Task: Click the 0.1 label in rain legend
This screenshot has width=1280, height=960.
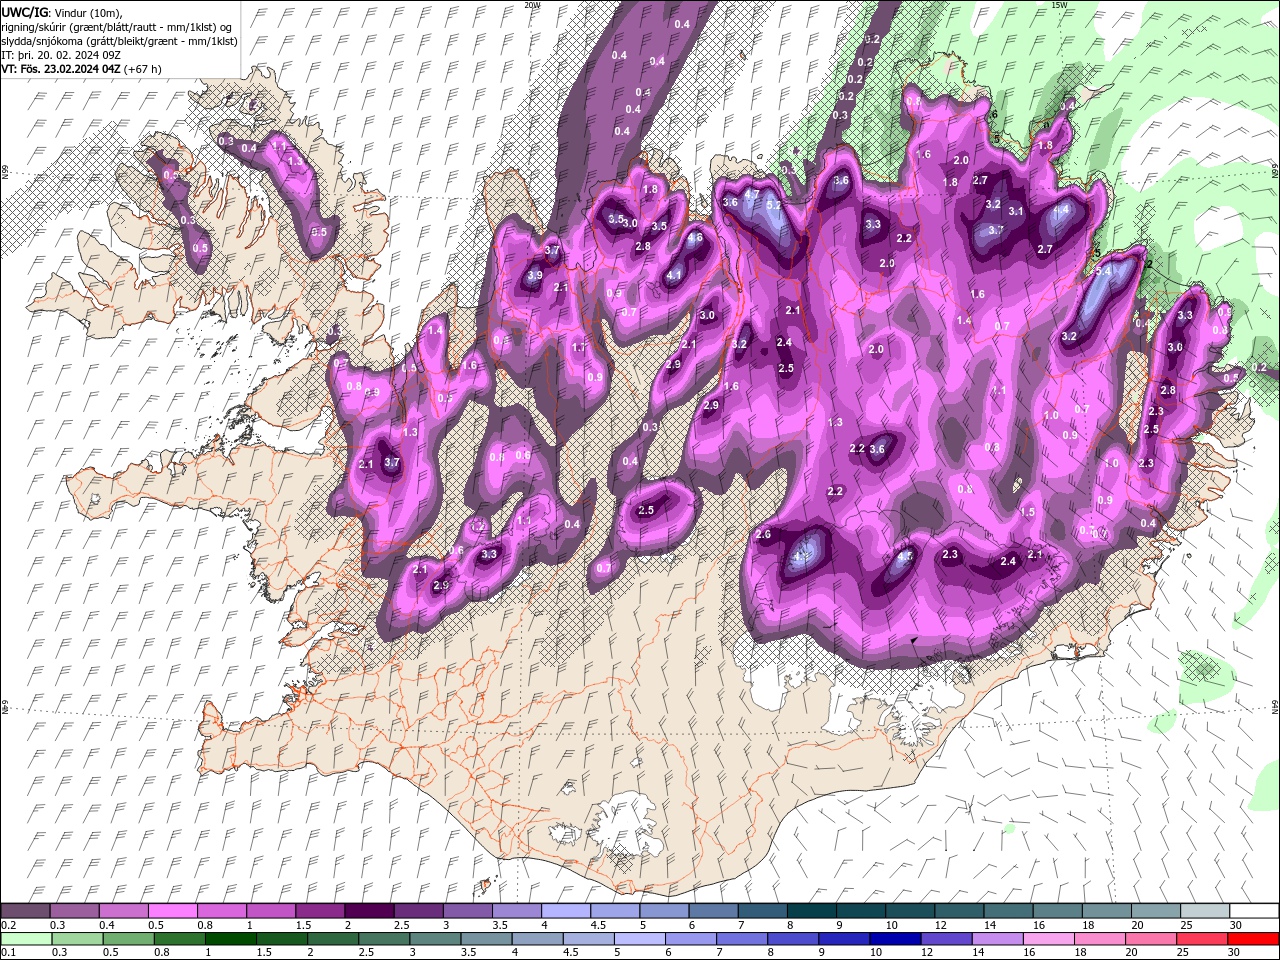Action: (7, 953)
